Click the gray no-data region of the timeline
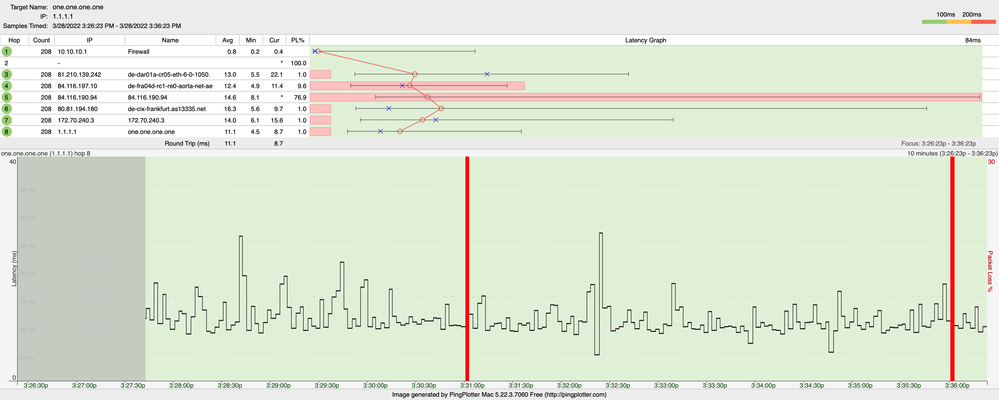Screen dimensions: 999x400 (82, 269)
